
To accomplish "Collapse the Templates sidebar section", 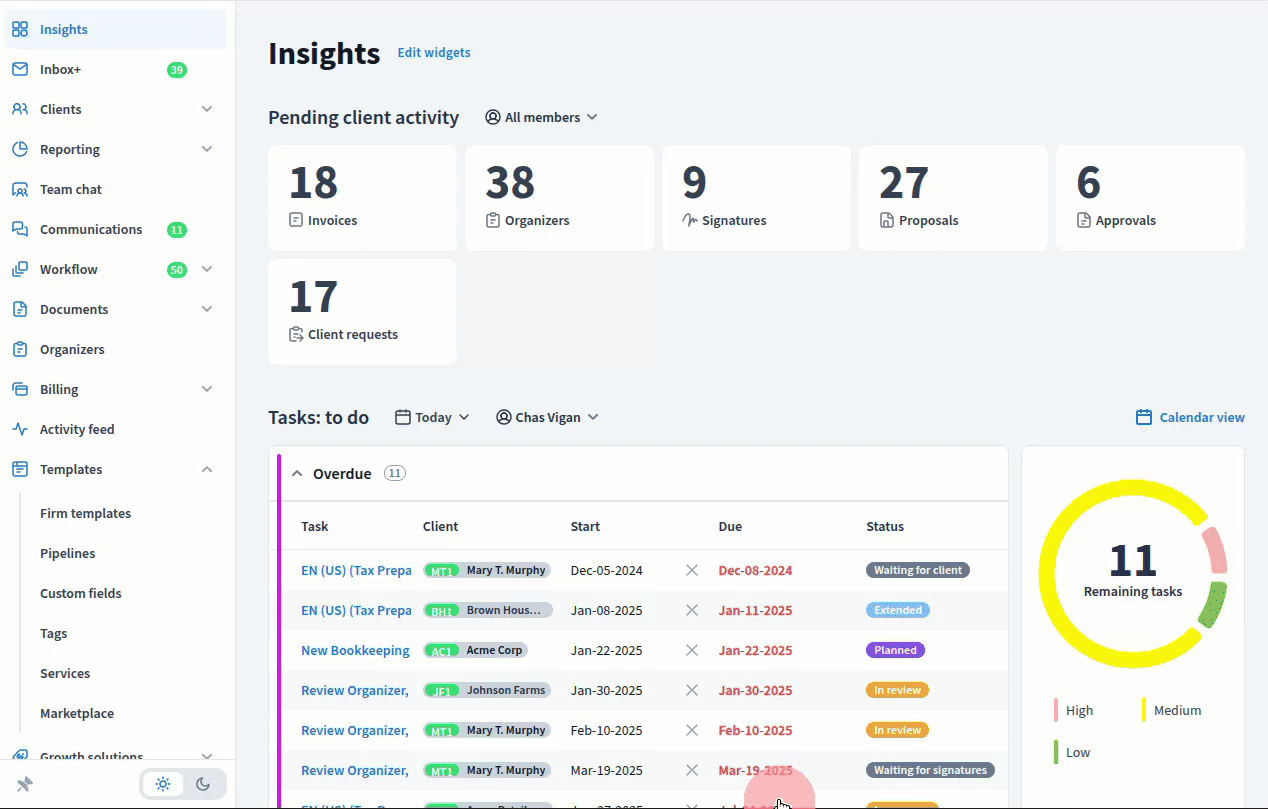I will 207,469.
